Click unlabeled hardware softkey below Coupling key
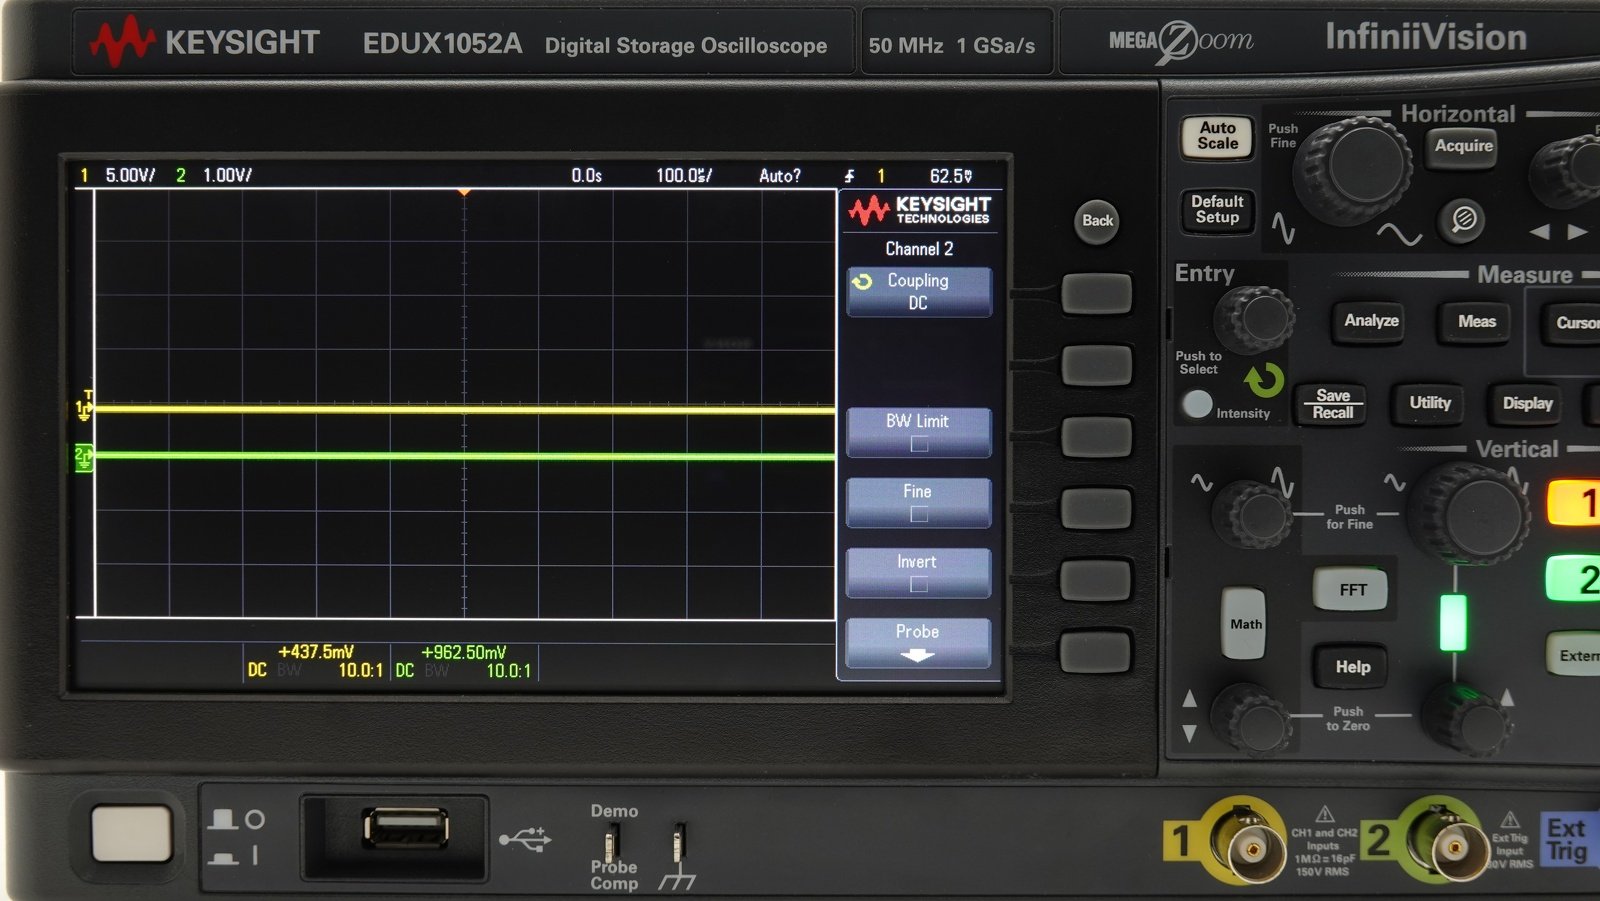This screenshot has width=1600, height=901. (1096, 365)
